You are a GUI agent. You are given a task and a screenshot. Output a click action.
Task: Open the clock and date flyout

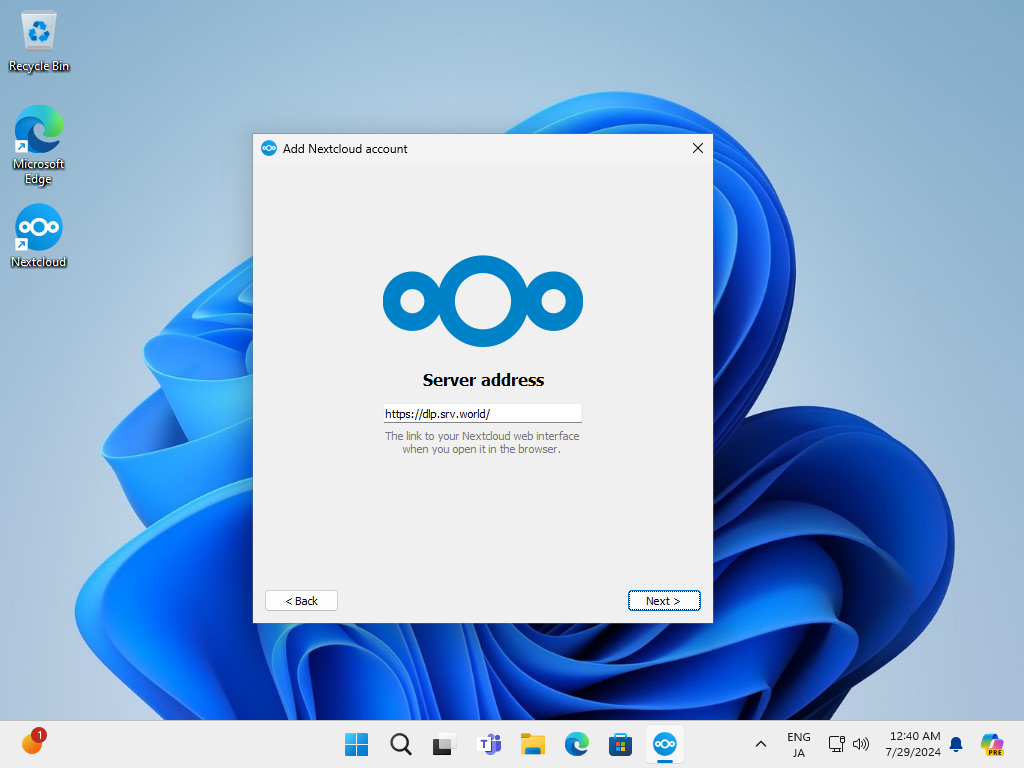pos(913,744)
